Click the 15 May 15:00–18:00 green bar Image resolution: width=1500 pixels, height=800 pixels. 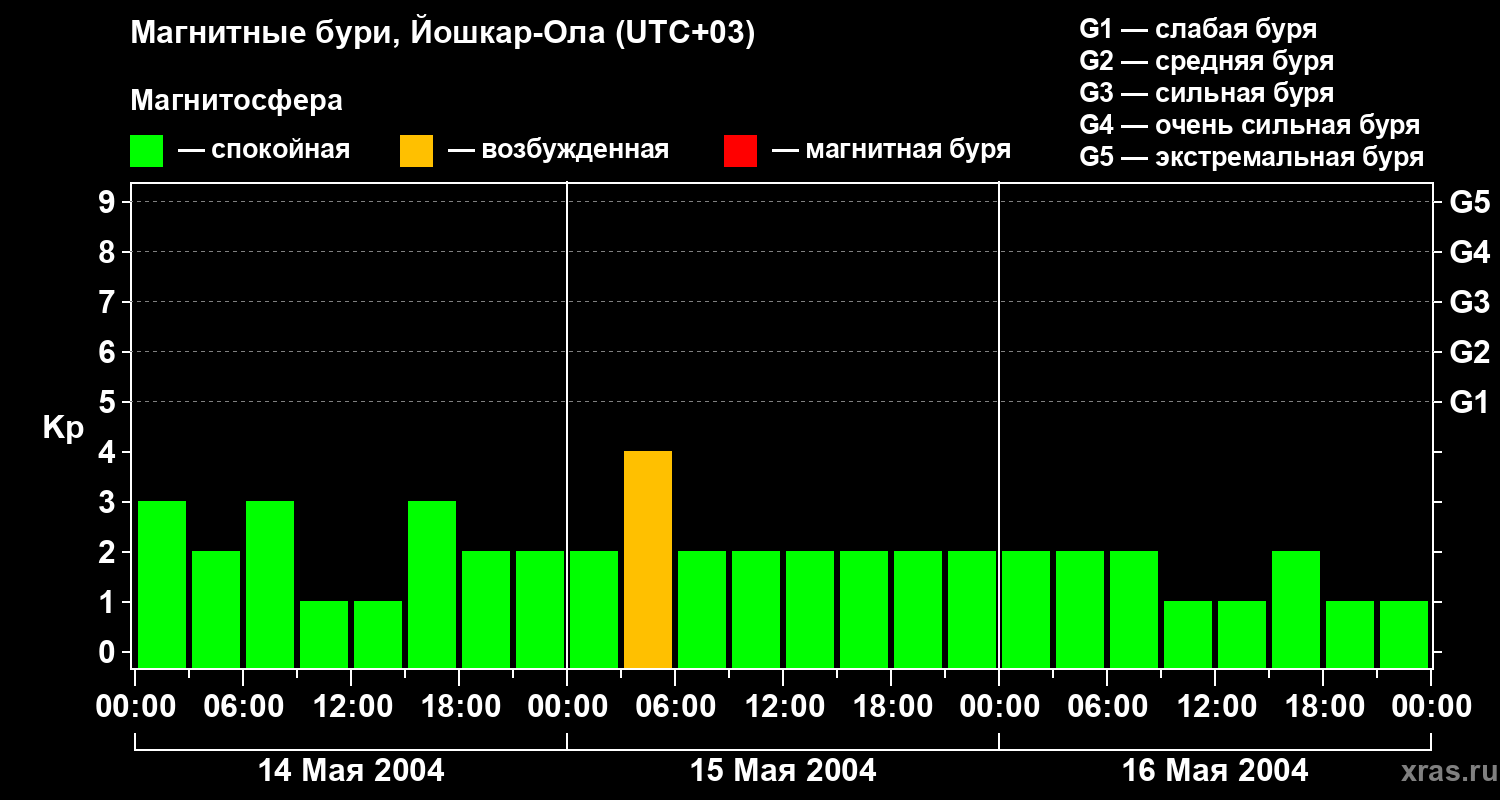coord(864,610)
